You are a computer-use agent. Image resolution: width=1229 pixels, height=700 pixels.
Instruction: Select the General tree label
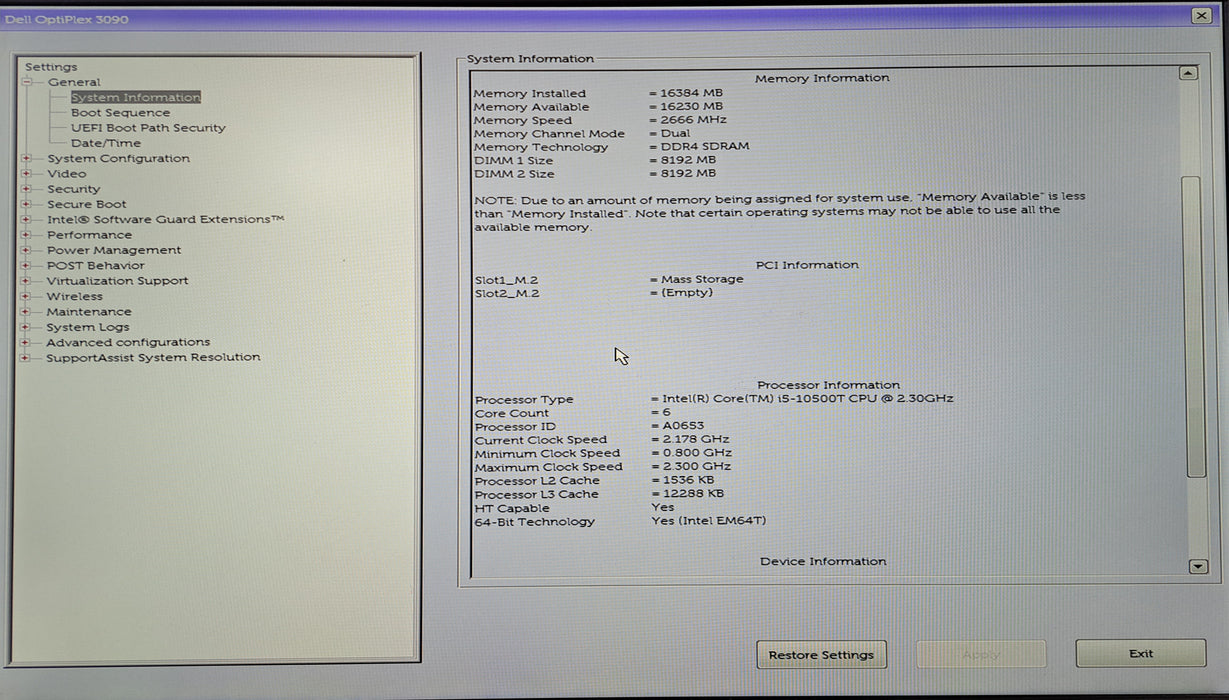tap(74, 82)
